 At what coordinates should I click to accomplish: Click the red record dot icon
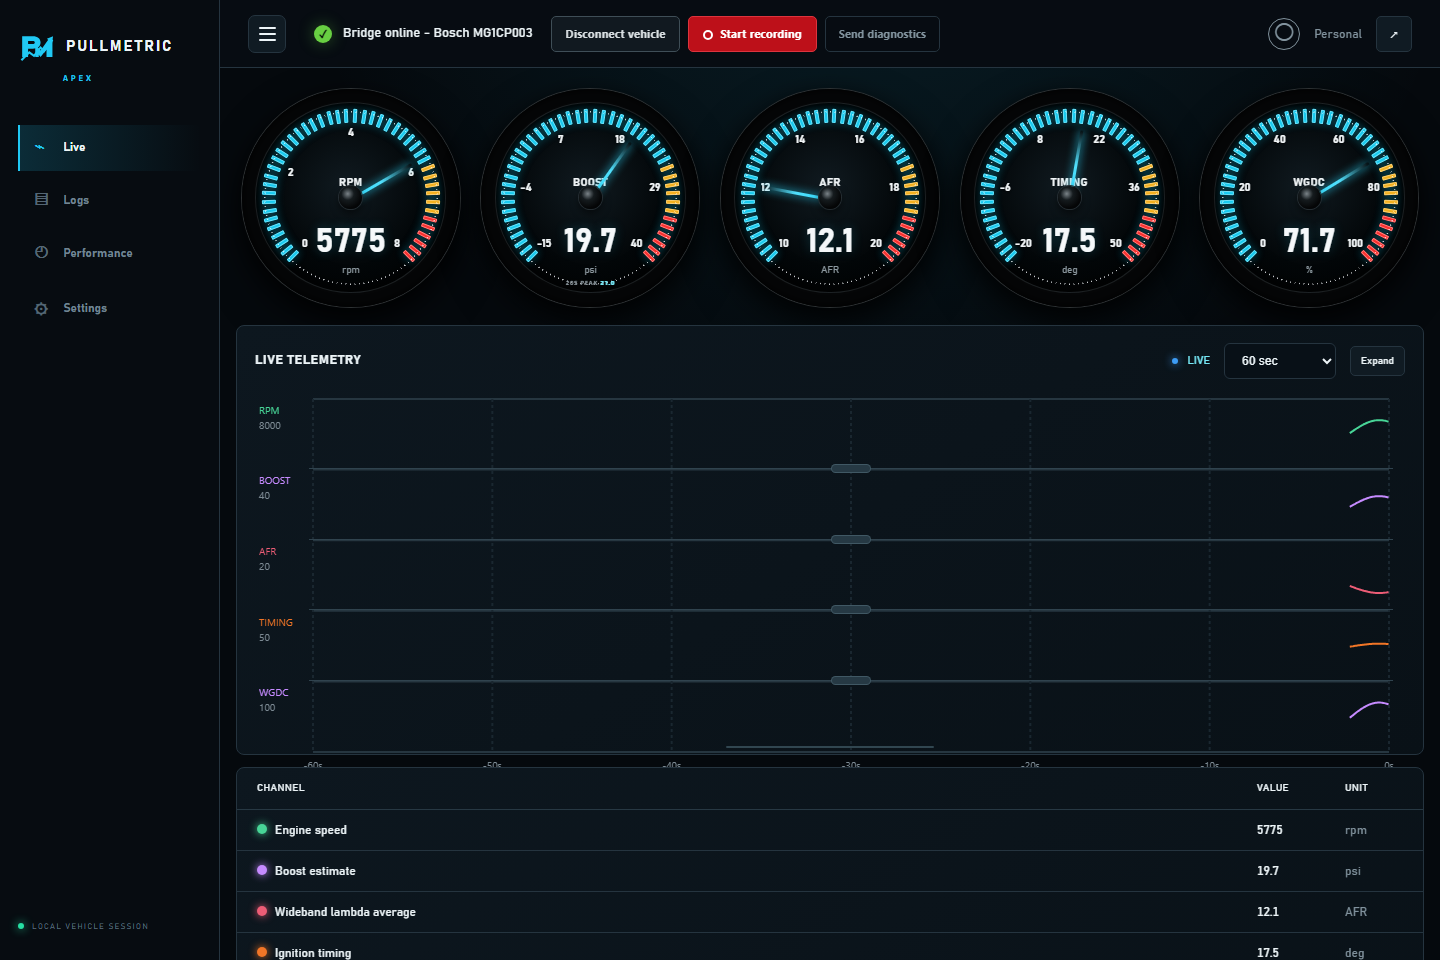pos(708,35)
